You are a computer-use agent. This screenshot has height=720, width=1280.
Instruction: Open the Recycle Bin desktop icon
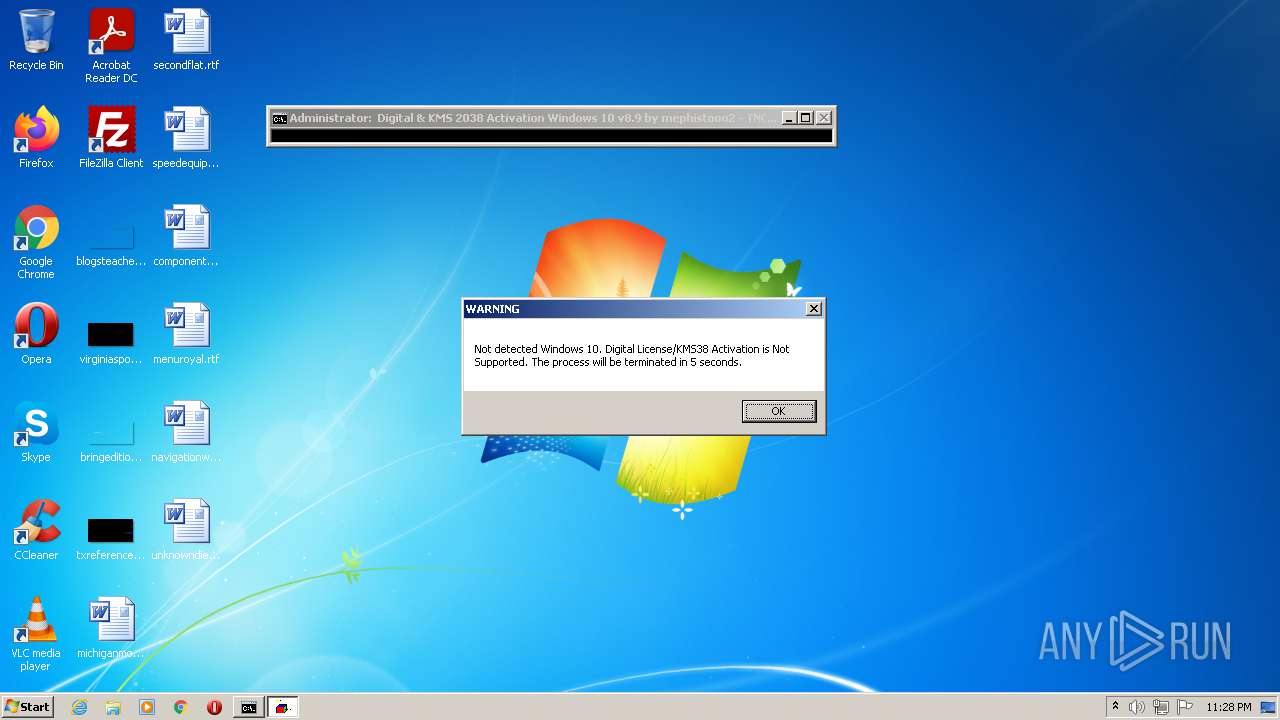tap(36, 40)
